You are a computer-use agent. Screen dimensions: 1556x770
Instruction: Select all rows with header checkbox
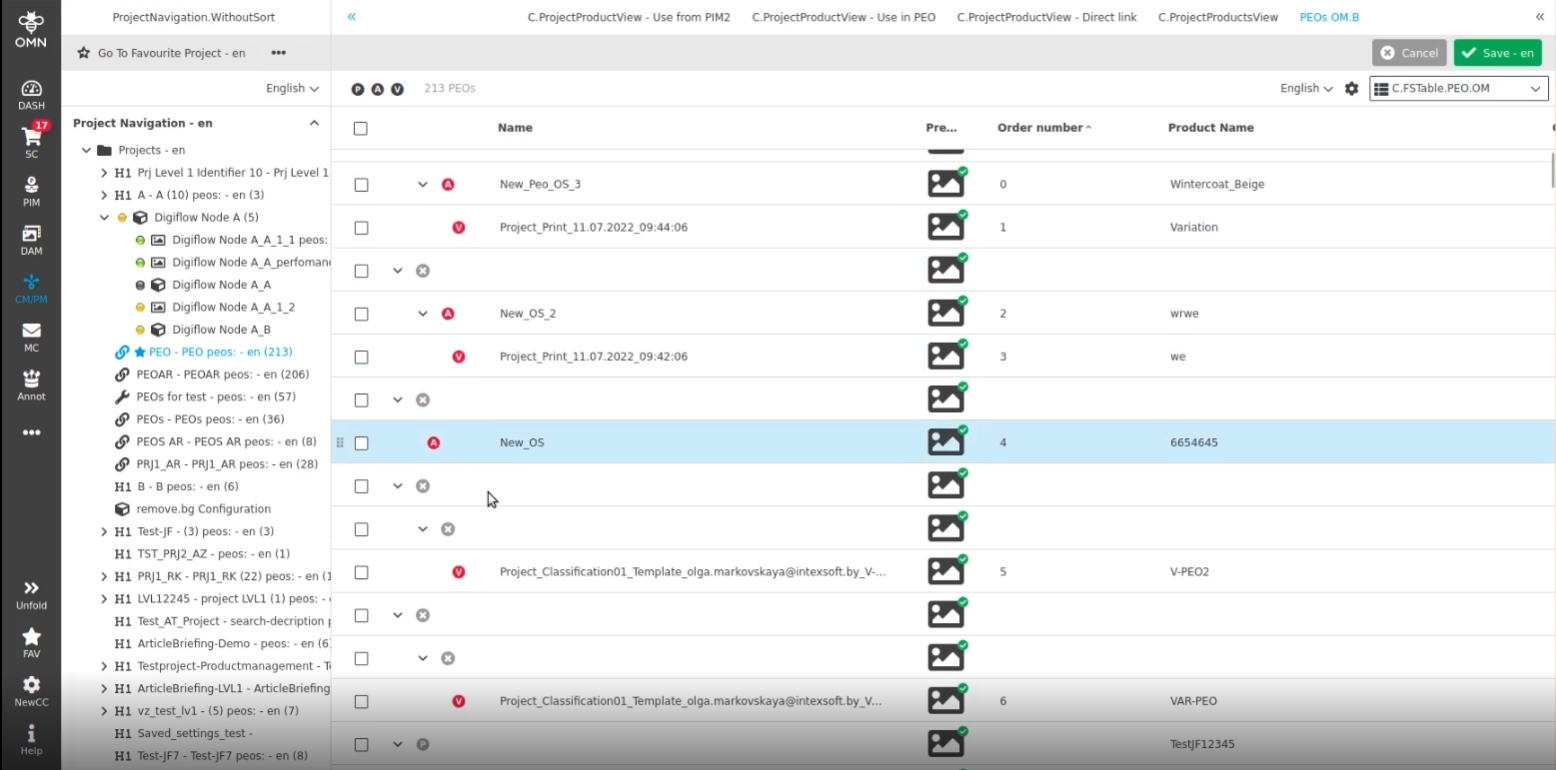coord(361,128)
